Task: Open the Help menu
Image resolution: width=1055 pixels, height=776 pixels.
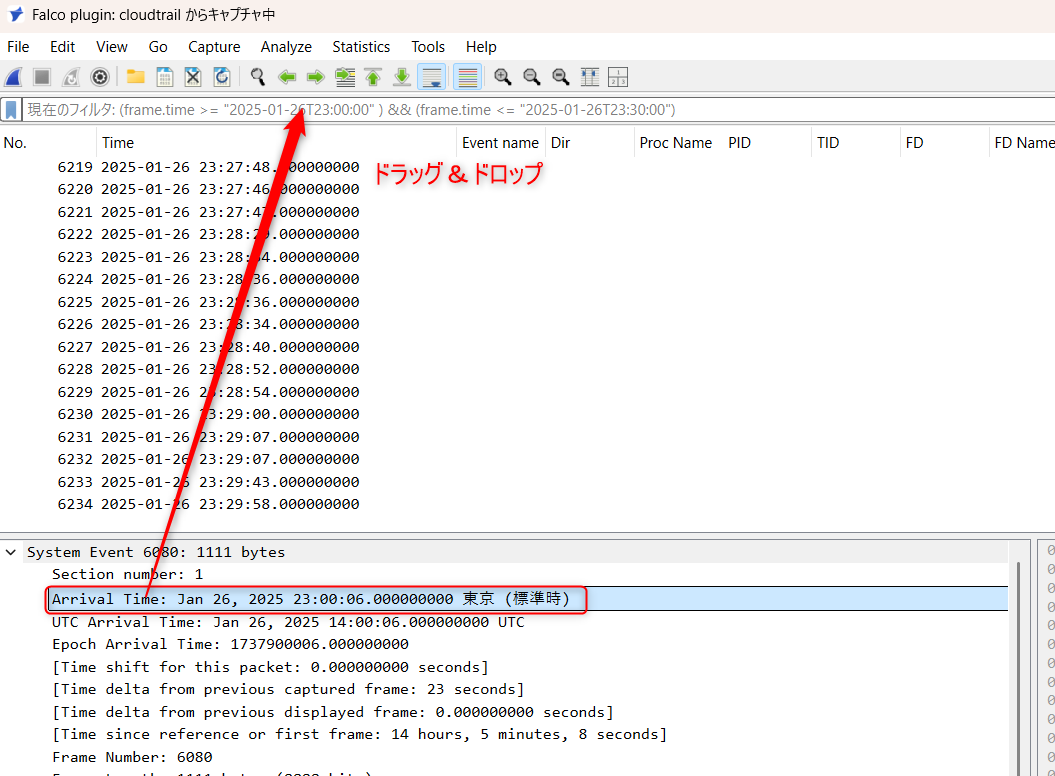Action: point(481,46)
